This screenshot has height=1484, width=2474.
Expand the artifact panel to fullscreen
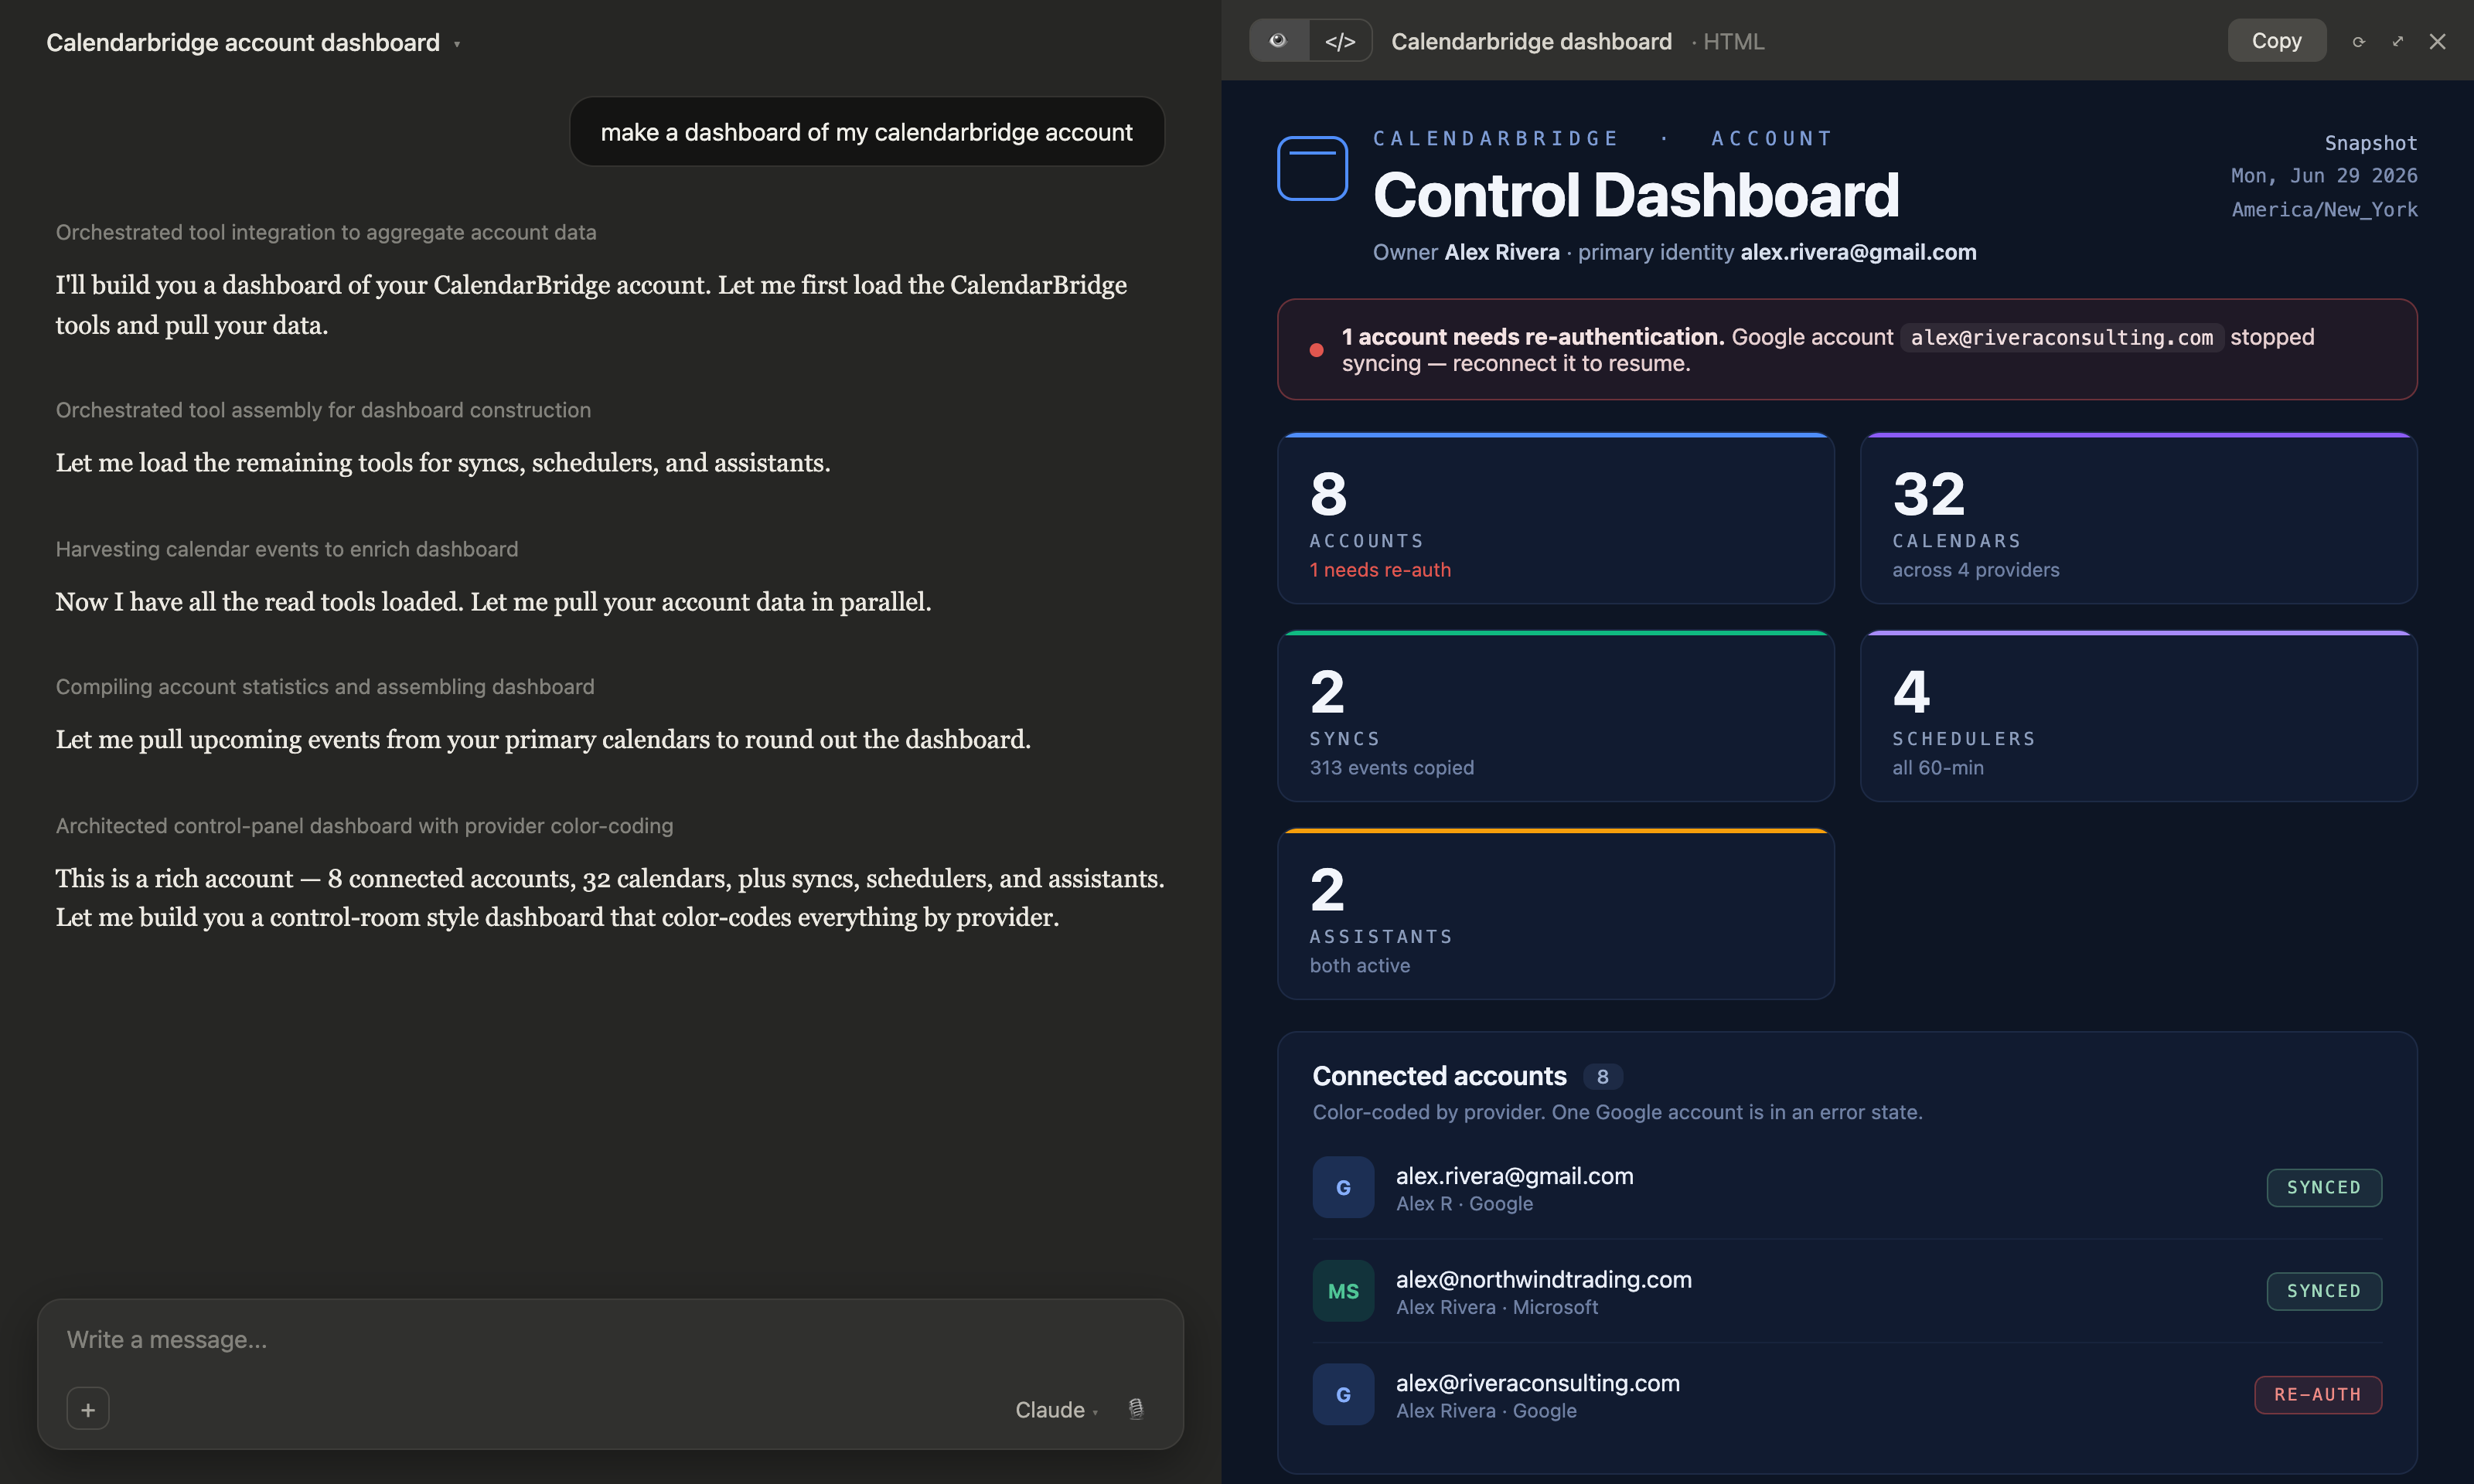coord(2397,41)
